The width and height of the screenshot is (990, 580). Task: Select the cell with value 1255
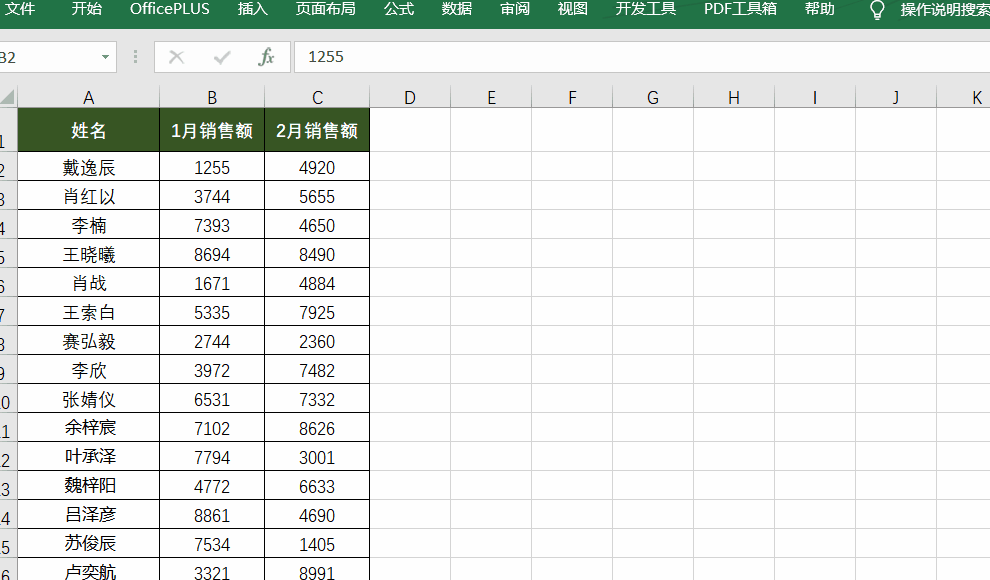pos(212,167)
